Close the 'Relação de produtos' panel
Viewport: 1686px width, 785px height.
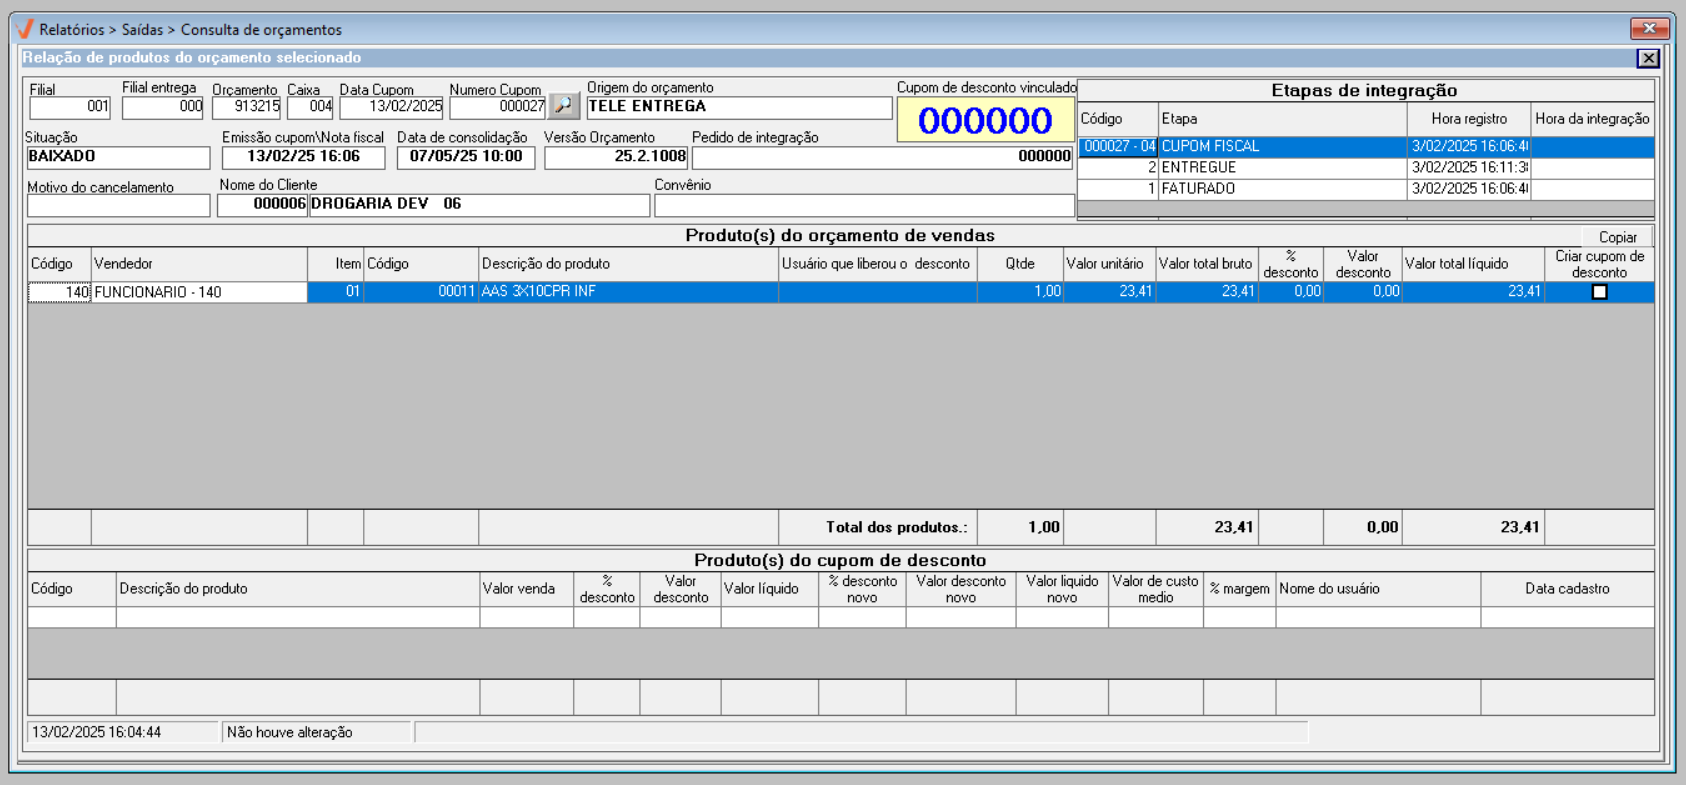[1648, 59]
